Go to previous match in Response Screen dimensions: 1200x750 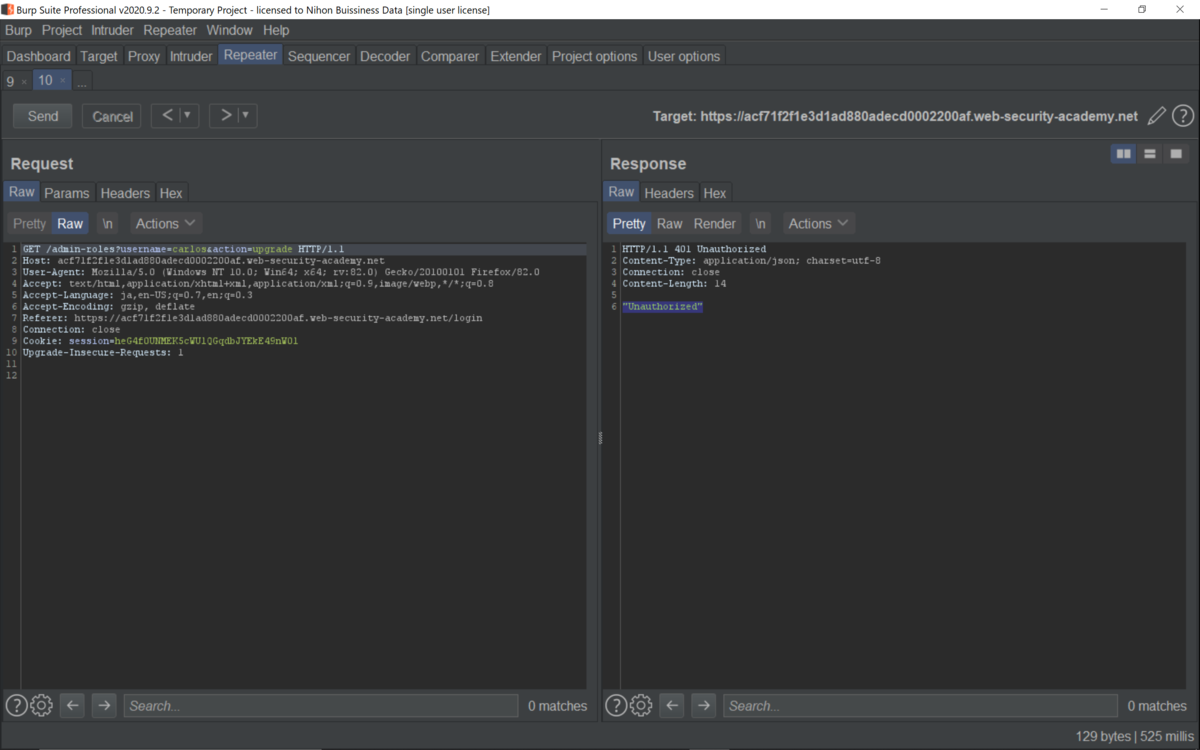tap(672, 705)
